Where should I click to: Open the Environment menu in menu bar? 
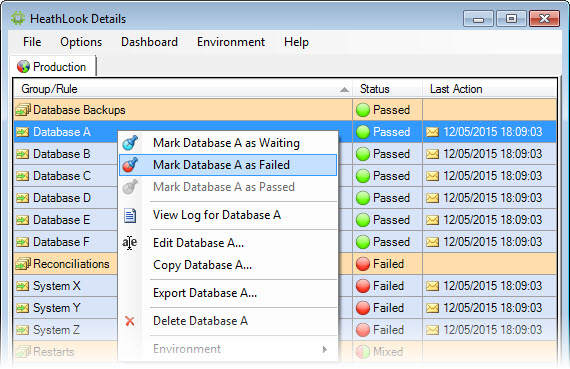pos(231,42)
